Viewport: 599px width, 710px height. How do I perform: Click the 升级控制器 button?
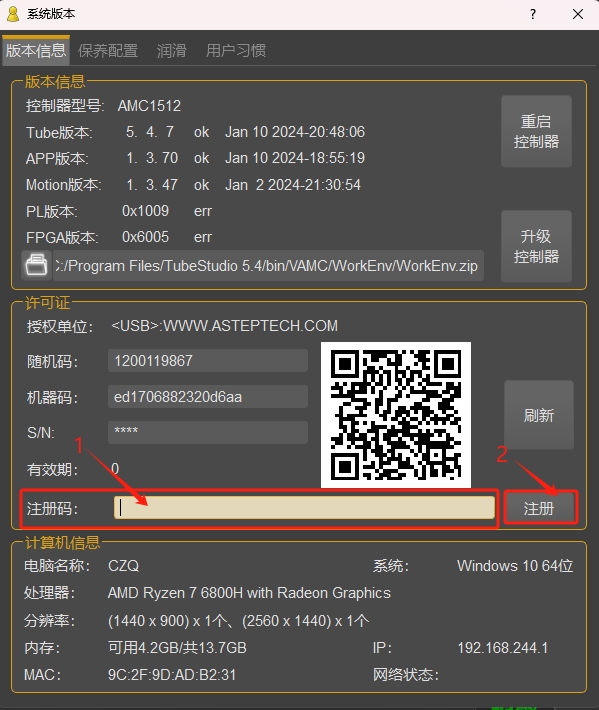[x=536, y=246]
